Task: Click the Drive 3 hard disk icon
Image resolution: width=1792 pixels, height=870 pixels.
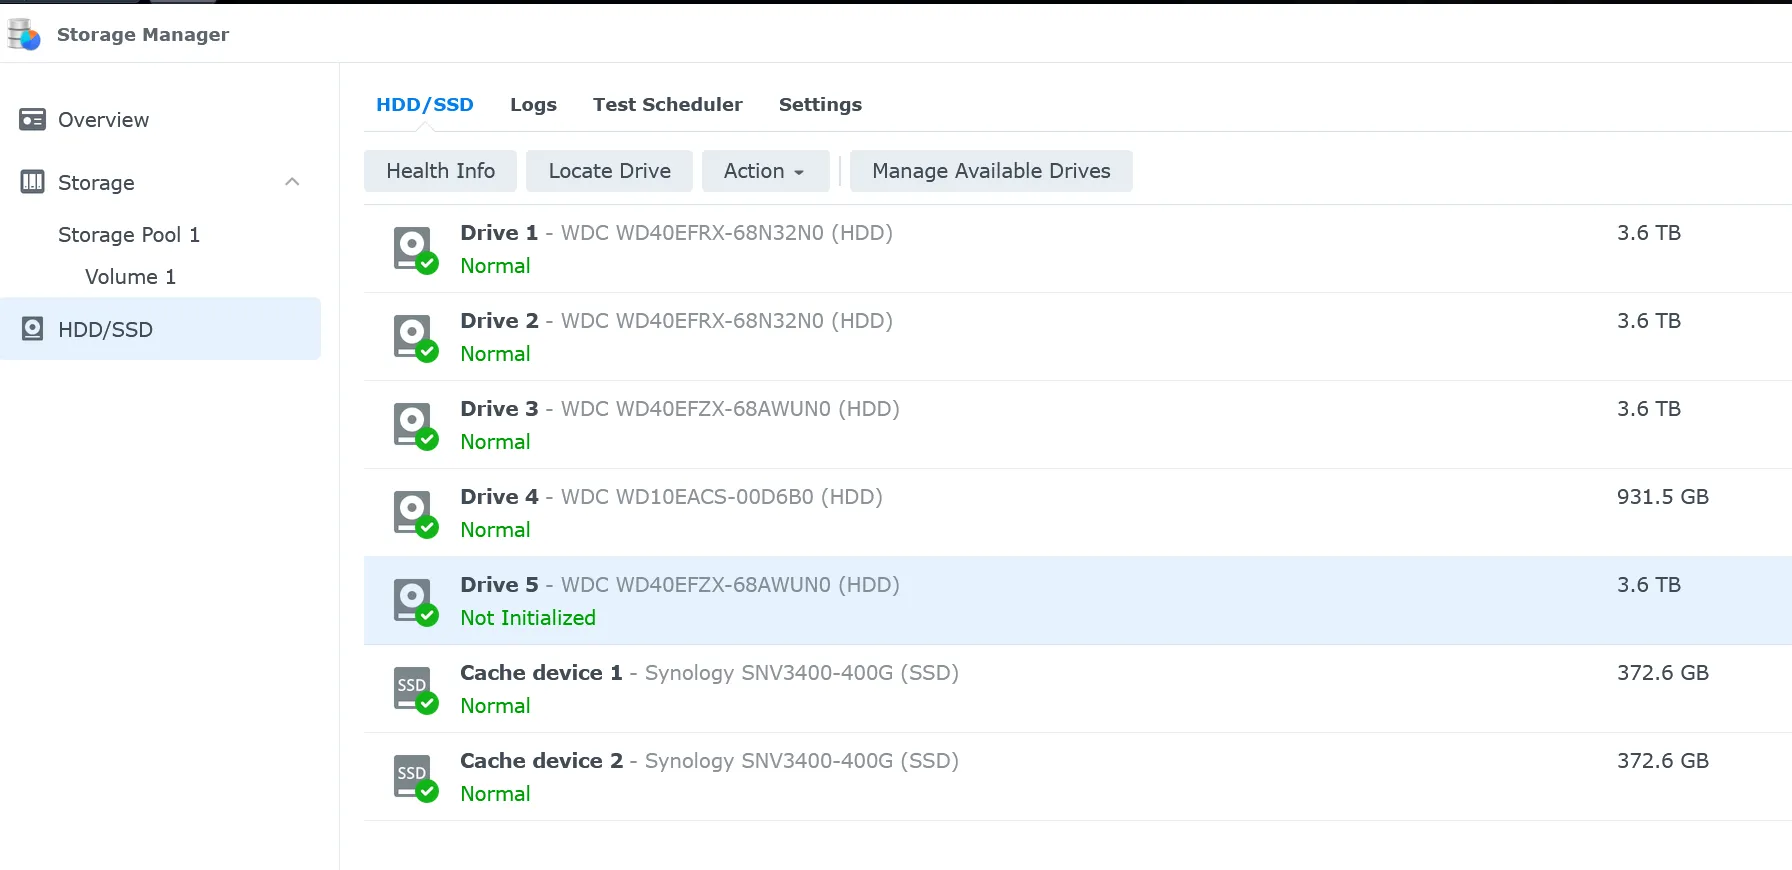Action: (x=415, y=425)
